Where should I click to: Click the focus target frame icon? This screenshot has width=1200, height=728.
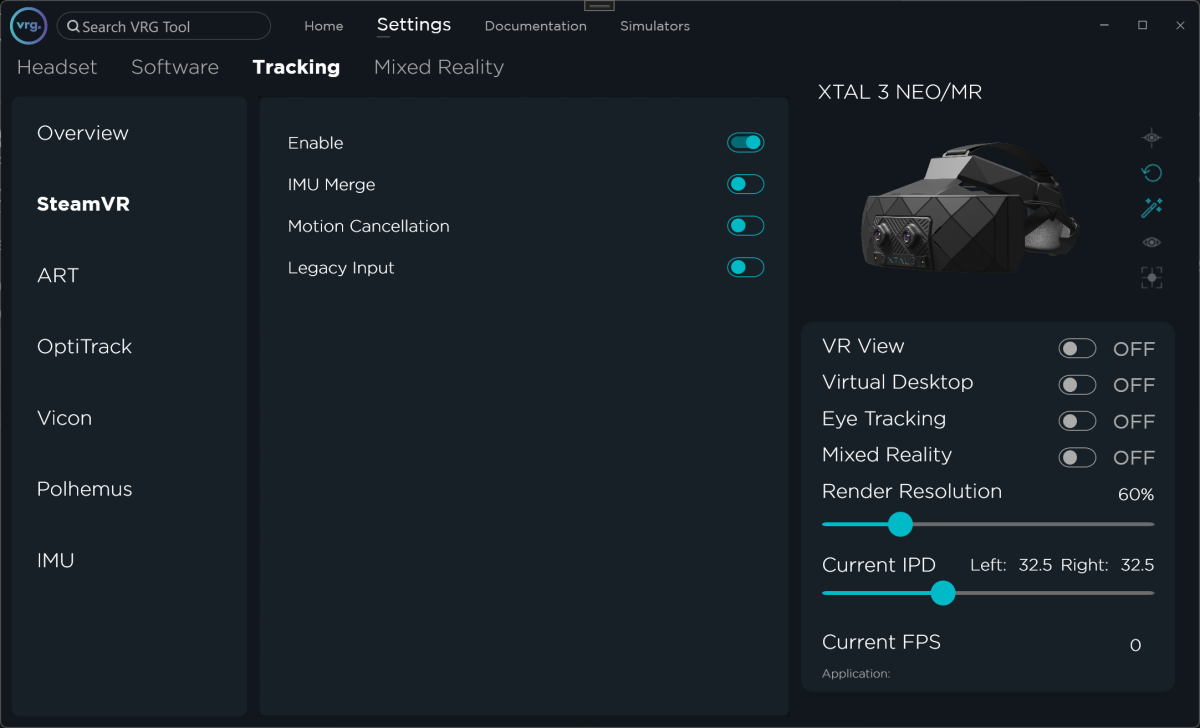tap(1152, 278)
